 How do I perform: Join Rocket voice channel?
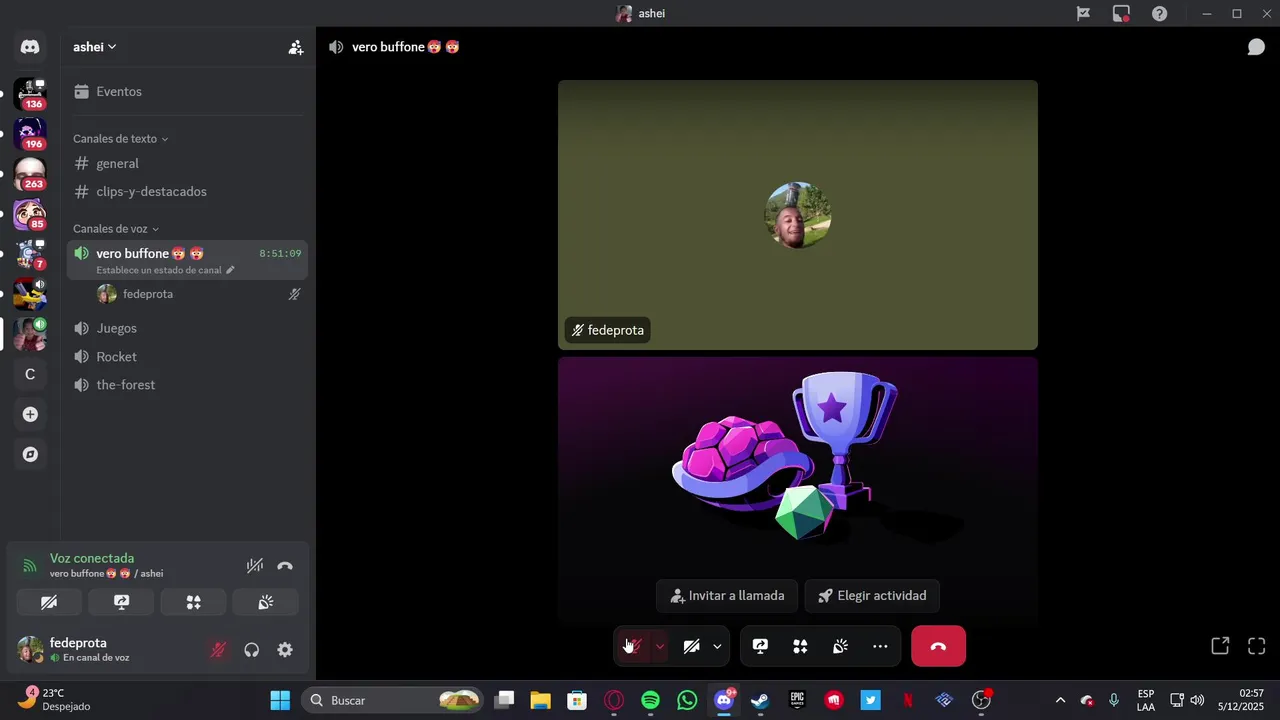188,356
